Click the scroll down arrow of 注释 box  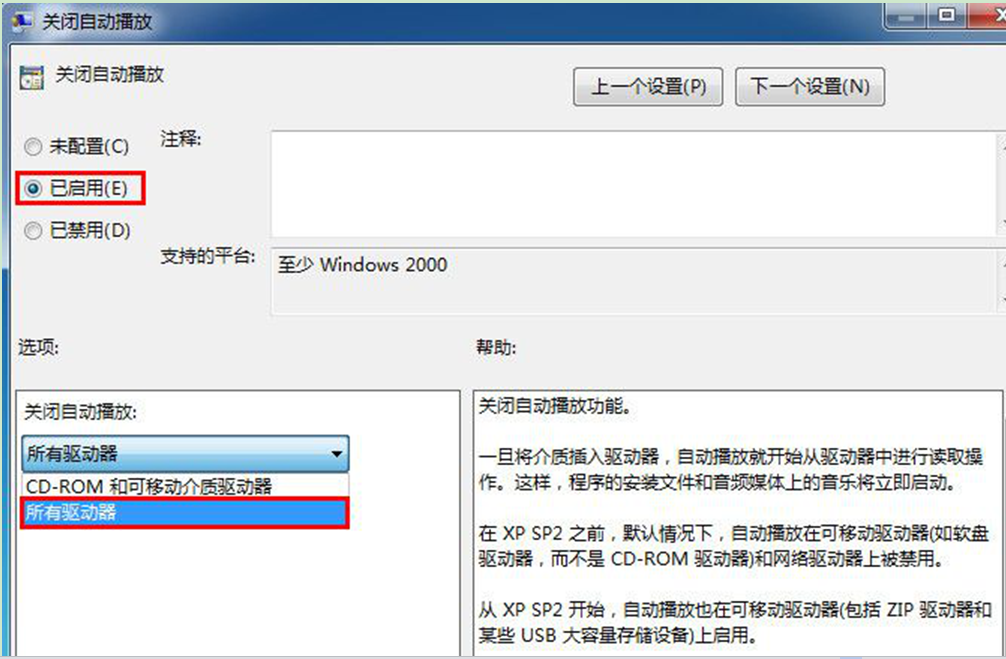[1002, 226]
